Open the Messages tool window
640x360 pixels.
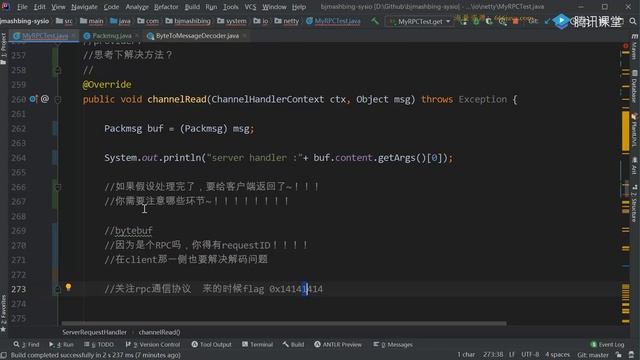[x=393, y=344]
